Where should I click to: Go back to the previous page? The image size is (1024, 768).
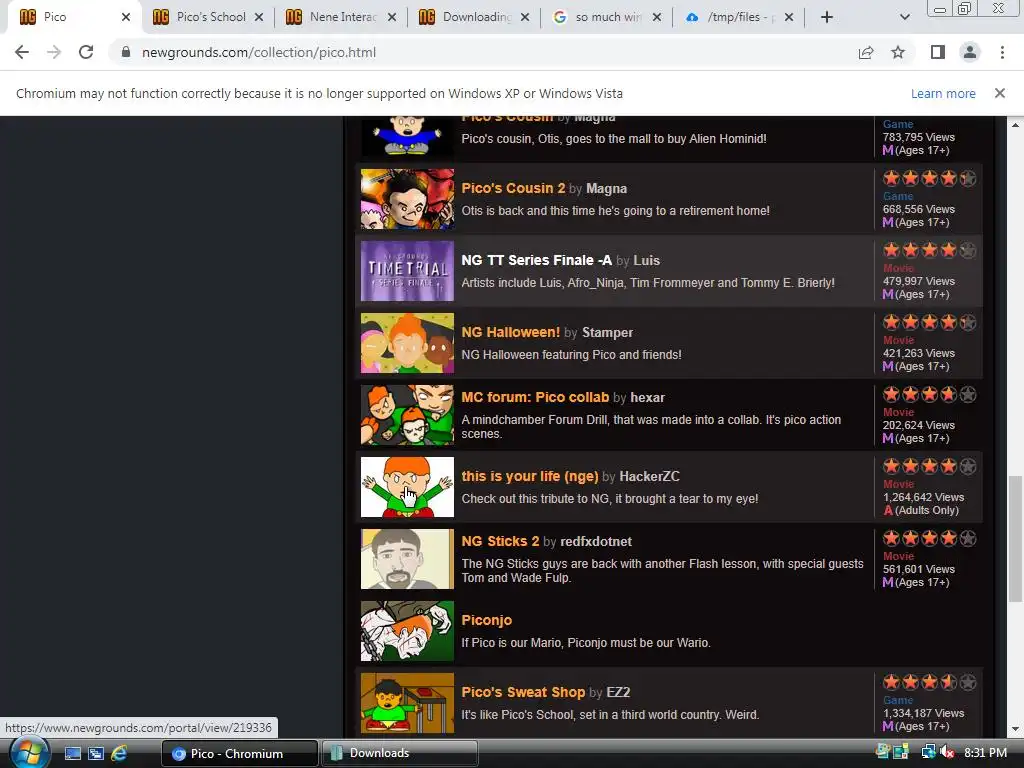pyautogui.click(x=22, y=52)
